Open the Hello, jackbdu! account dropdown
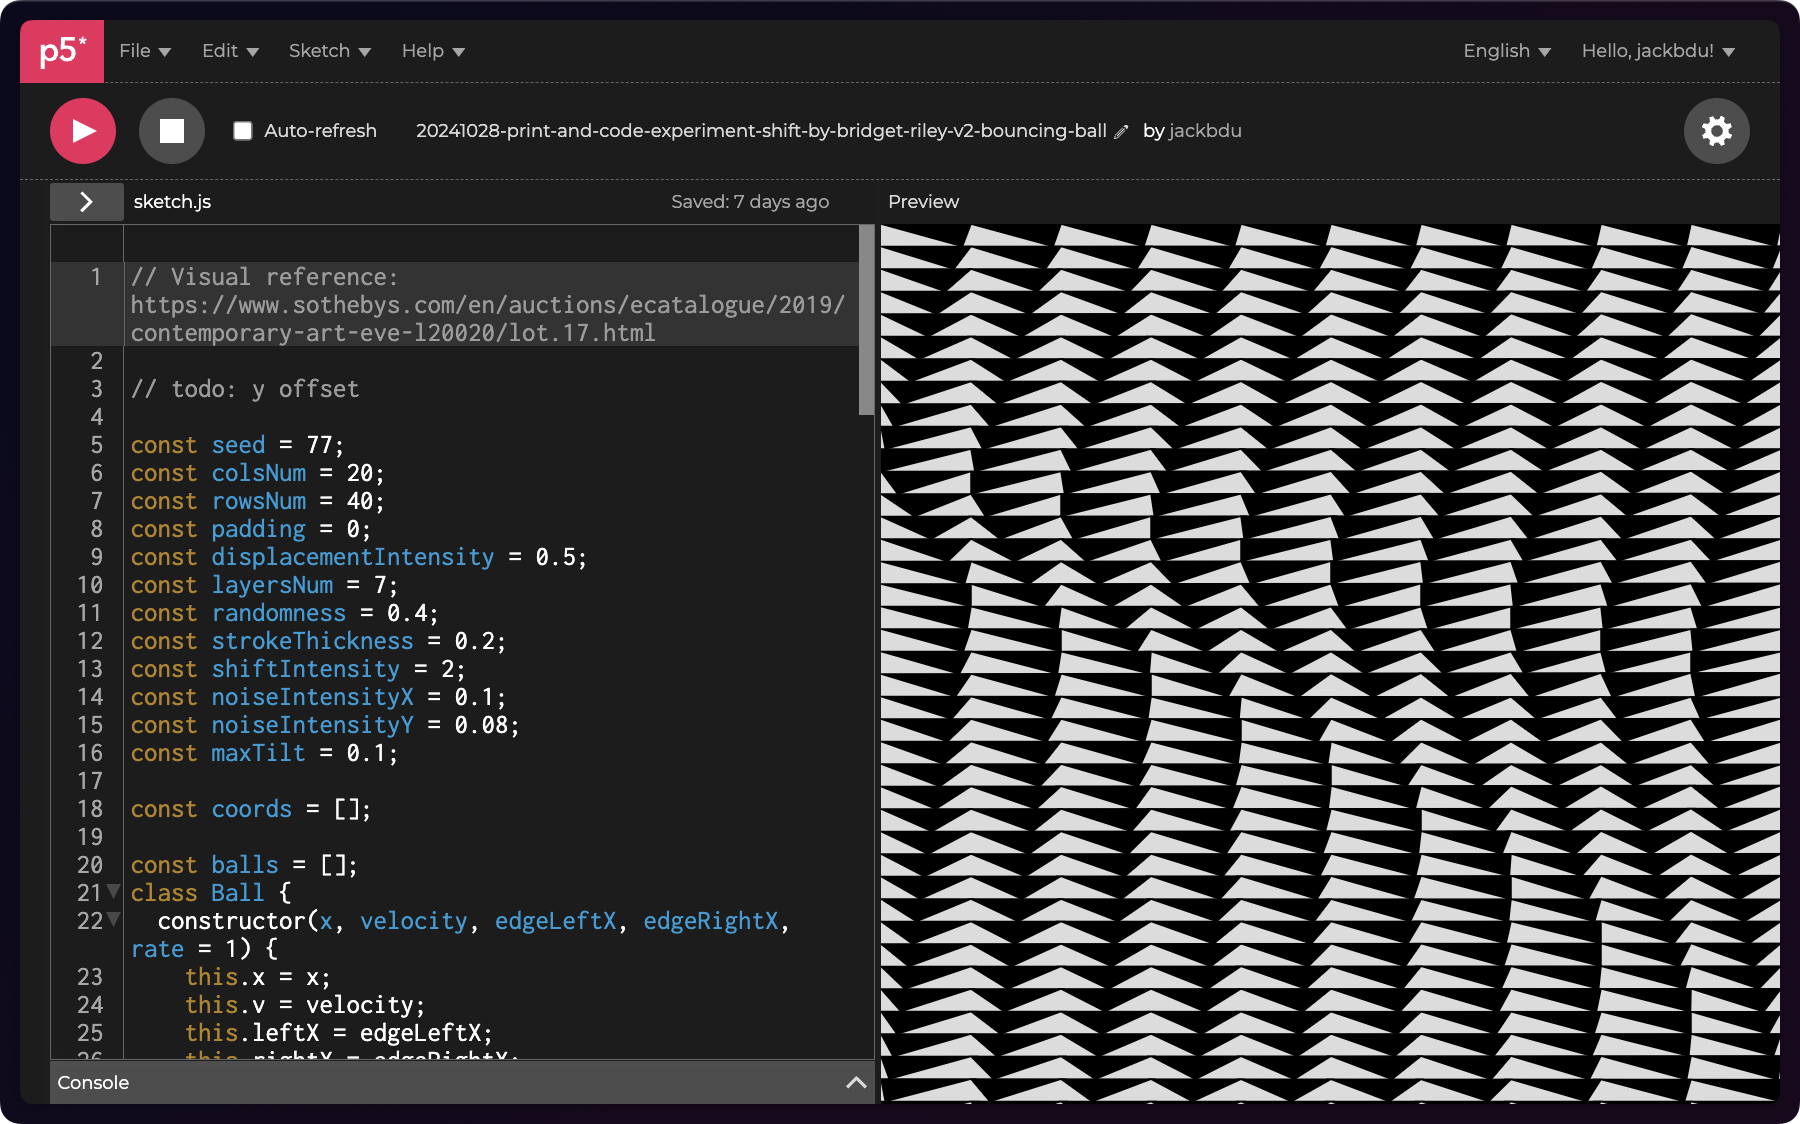 (x=1657, y=51)
